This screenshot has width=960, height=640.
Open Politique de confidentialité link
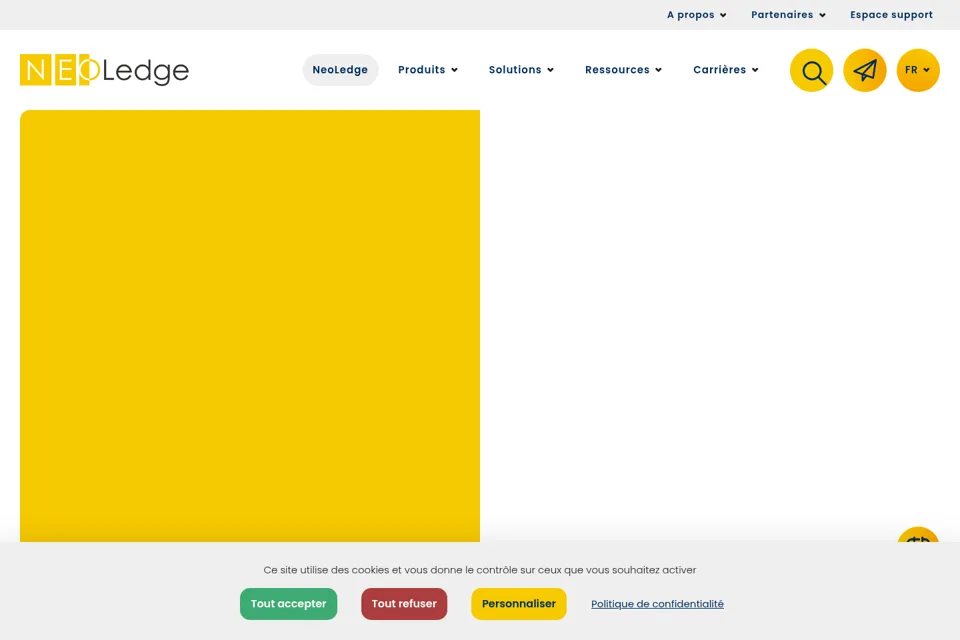[657, 604]
